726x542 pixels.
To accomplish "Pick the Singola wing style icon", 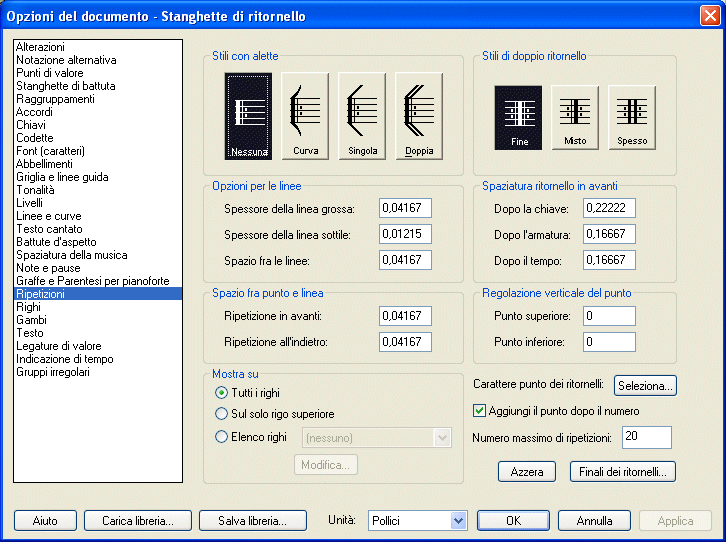I will (x=362, y=116).
